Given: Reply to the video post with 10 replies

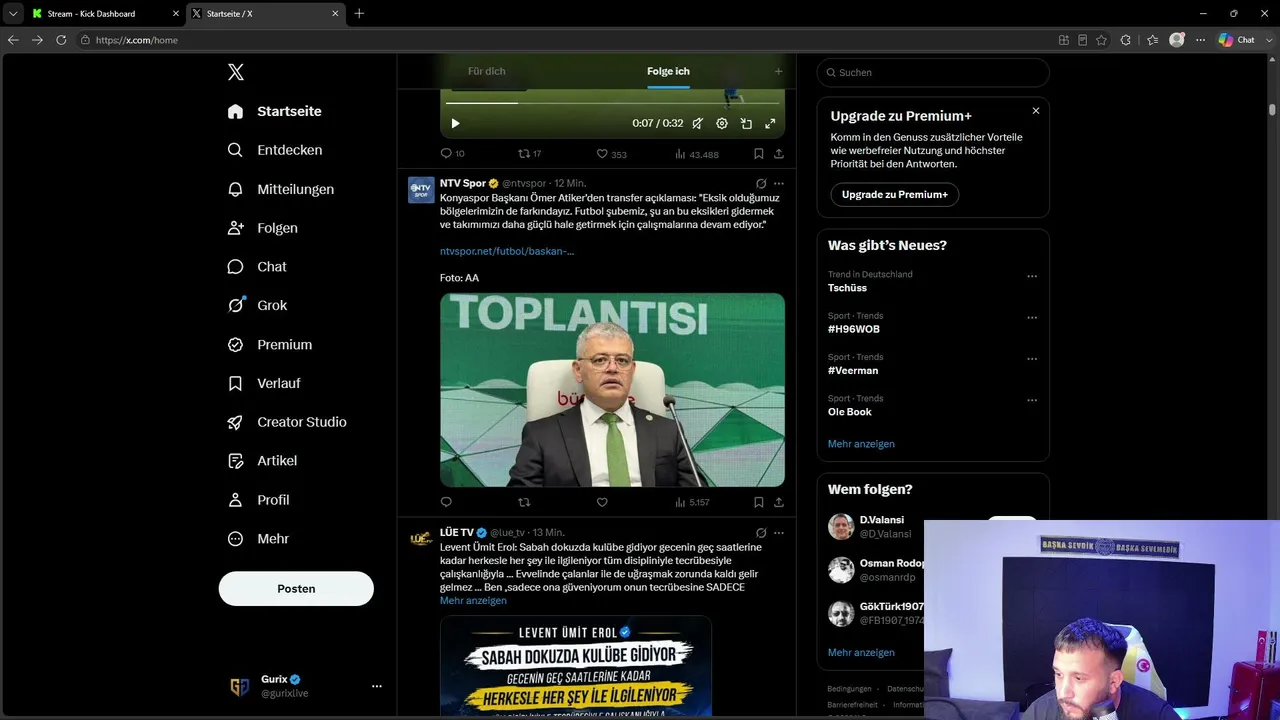Looking at the screenshot, I should click(452, 154).
